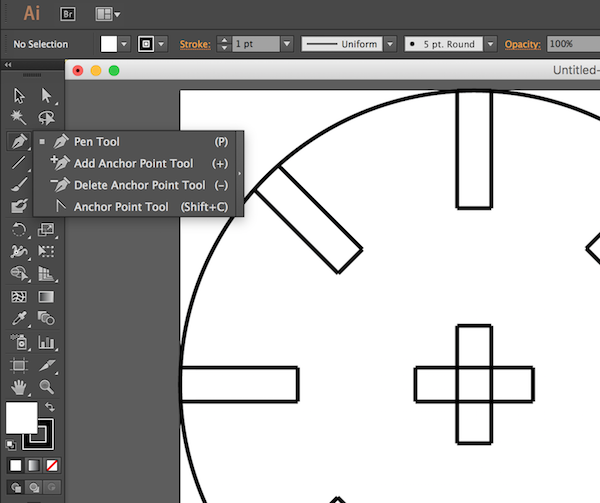
Task: Click the green zoom button of document
Action: 114,71
